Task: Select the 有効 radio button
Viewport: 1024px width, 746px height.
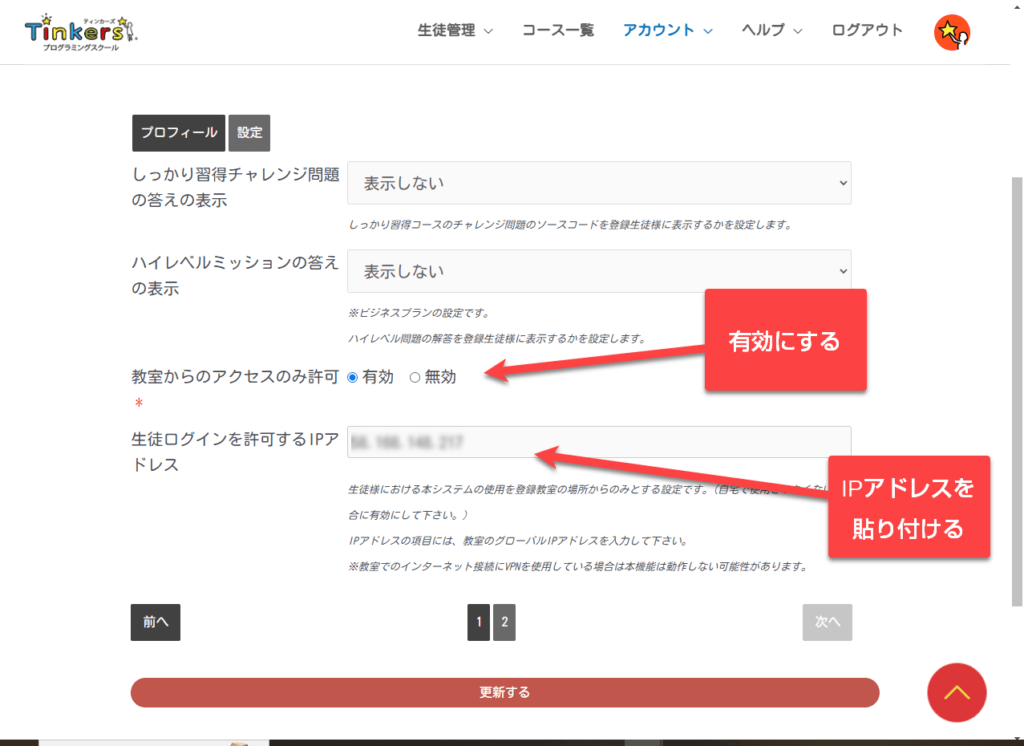Action: (x=352, y=377)
